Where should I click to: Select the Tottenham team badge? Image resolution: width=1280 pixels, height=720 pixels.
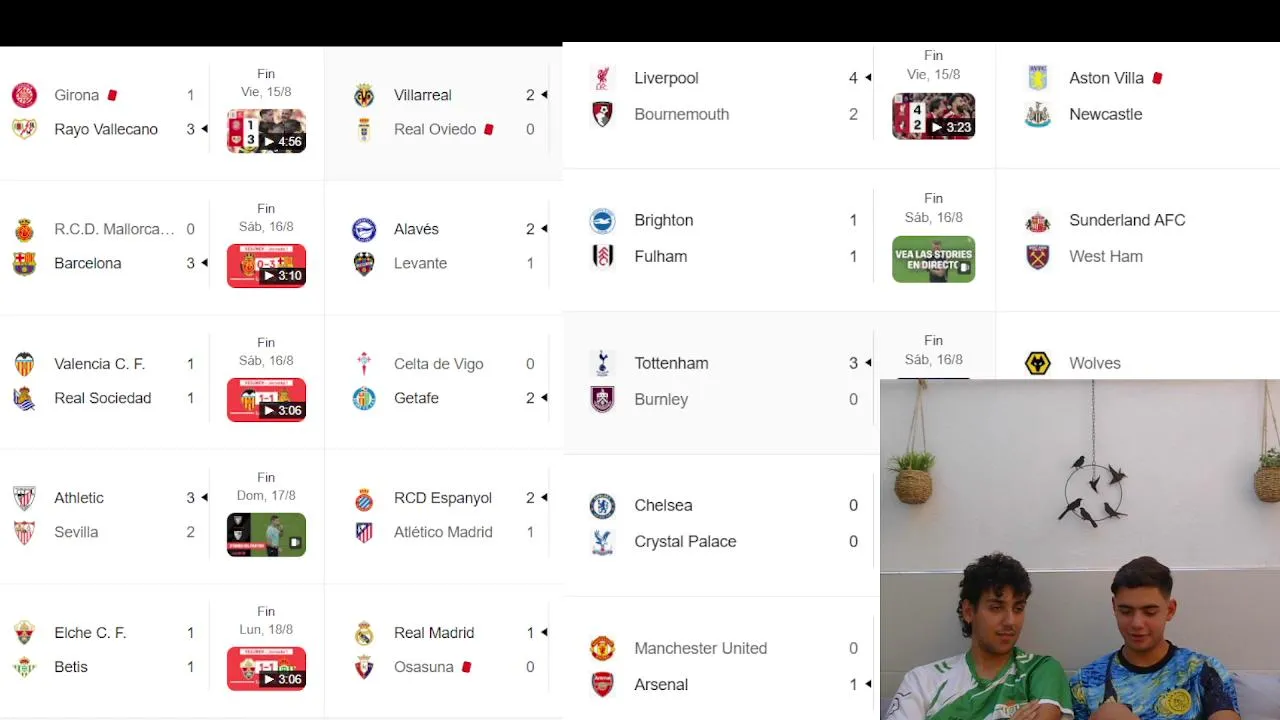click(x=602, y=363)
